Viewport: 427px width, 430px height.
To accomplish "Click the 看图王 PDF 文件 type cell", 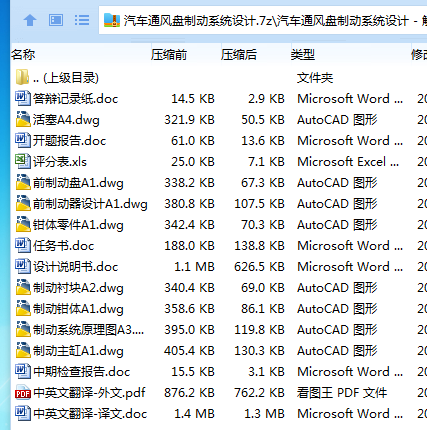I will coord(342,393).
